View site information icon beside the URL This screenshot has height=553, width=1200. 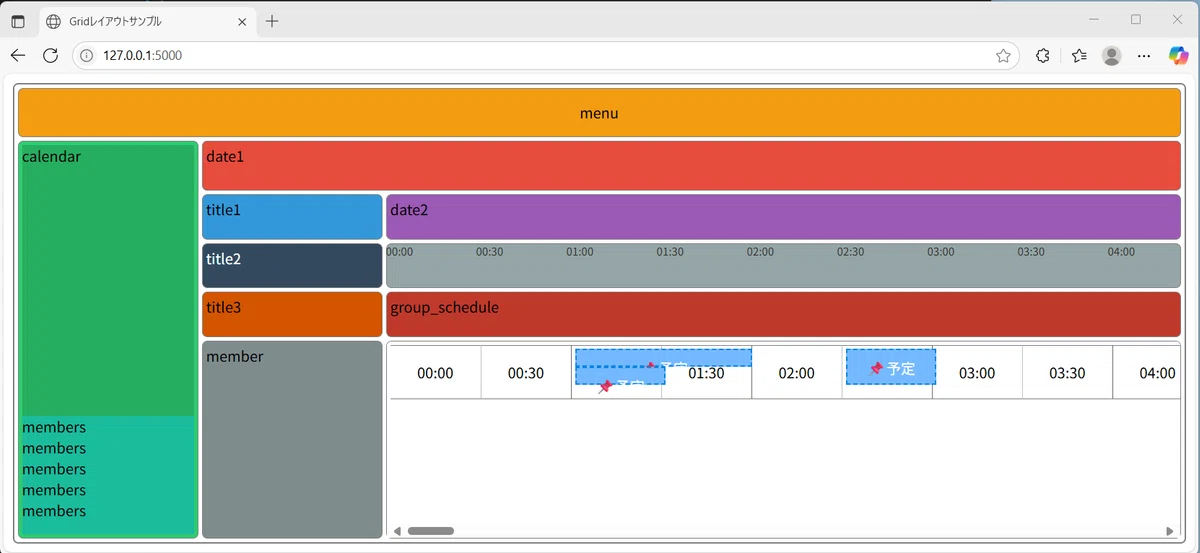[x=87, y=56]
